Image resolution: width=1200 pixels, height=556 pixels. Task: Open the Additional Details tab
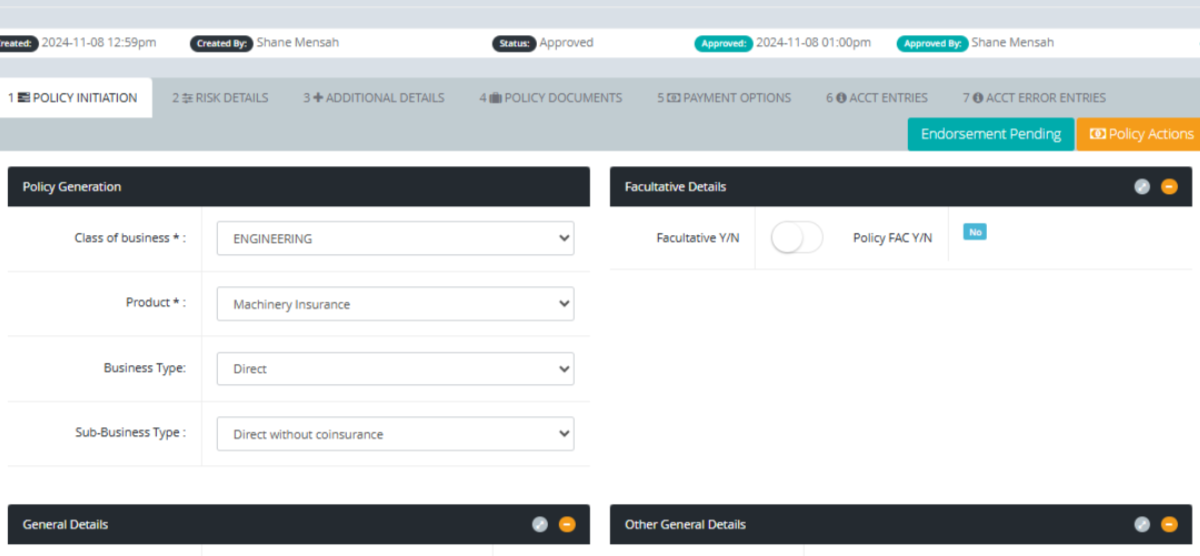pyautogui.click(x=374, y=98)
